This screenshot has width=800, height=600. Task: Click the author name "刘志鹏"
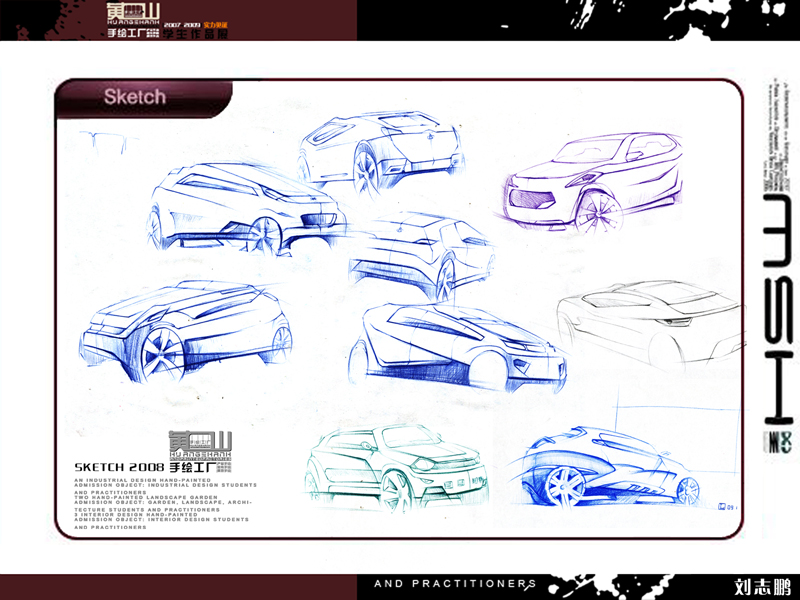(x=762, y=587)
